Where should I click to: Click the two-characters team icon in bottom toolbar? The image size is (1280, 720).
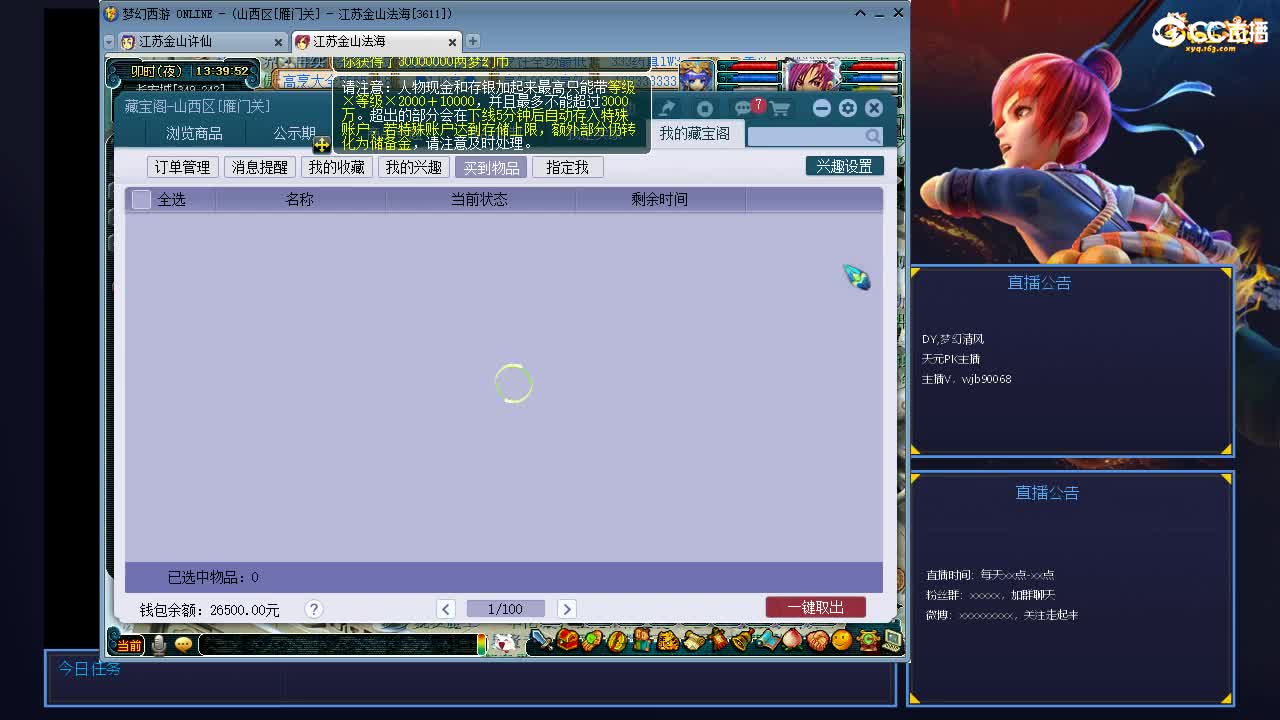tap(642, 640)
